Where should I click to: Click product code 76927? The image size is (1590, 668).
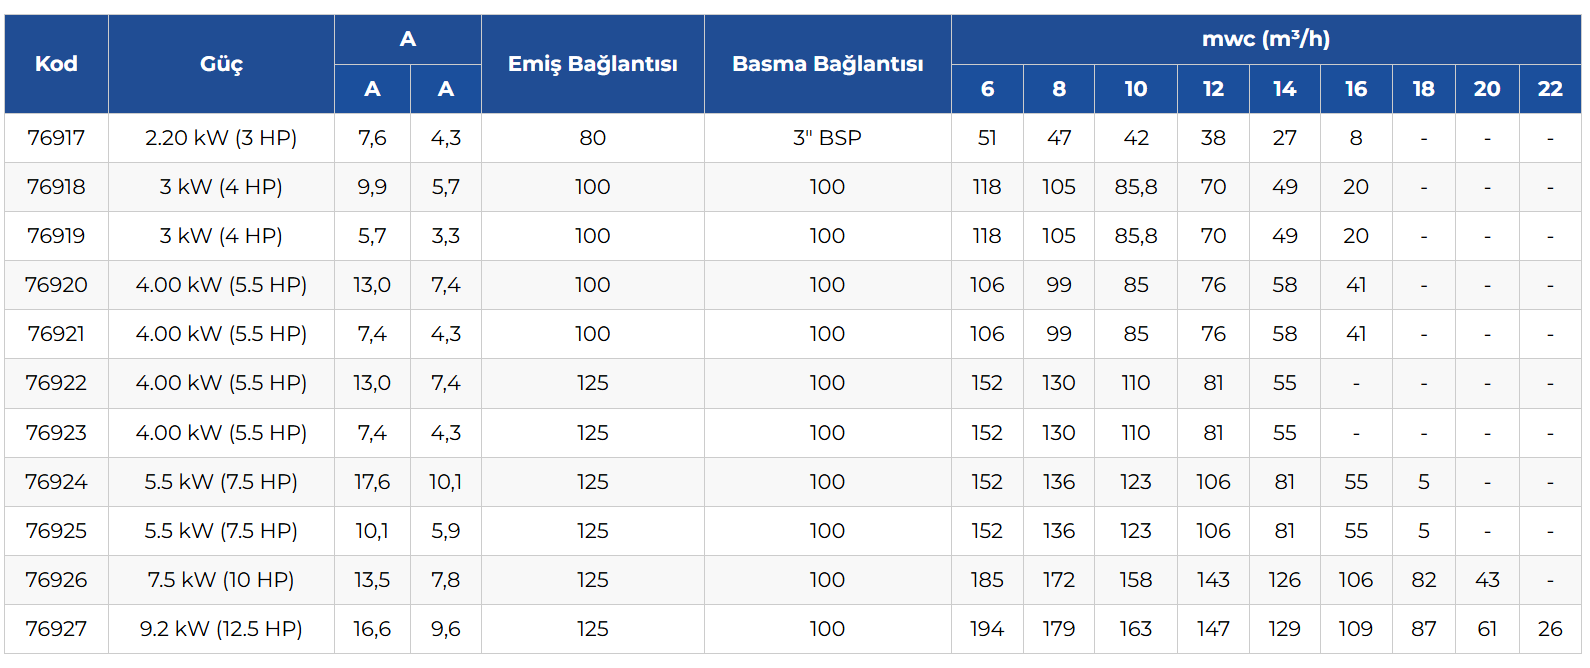[x=56, y=629]
